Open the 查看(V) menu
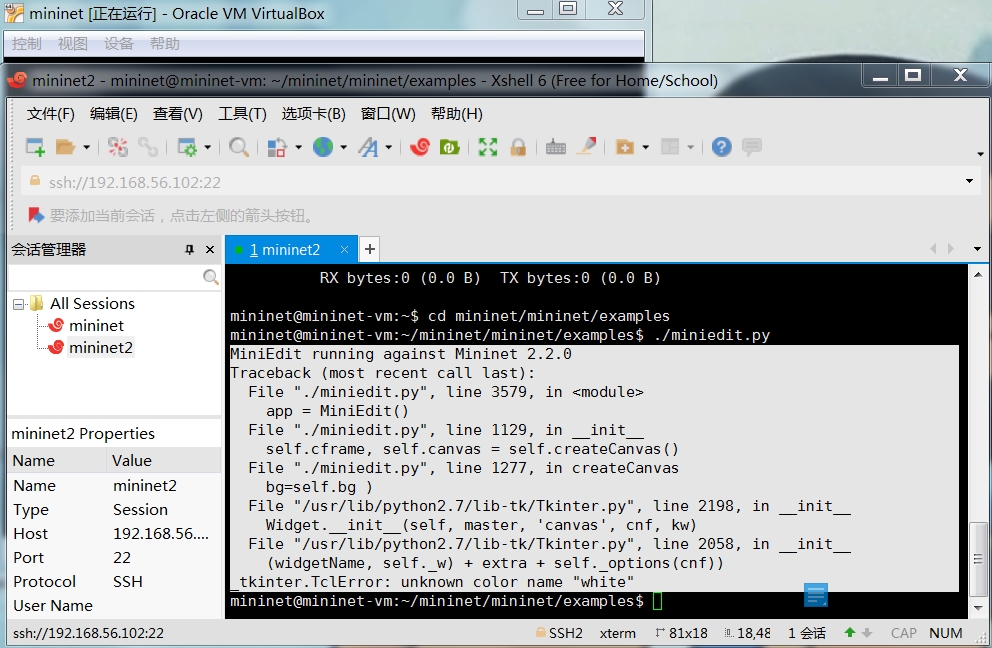 point(178,114)
